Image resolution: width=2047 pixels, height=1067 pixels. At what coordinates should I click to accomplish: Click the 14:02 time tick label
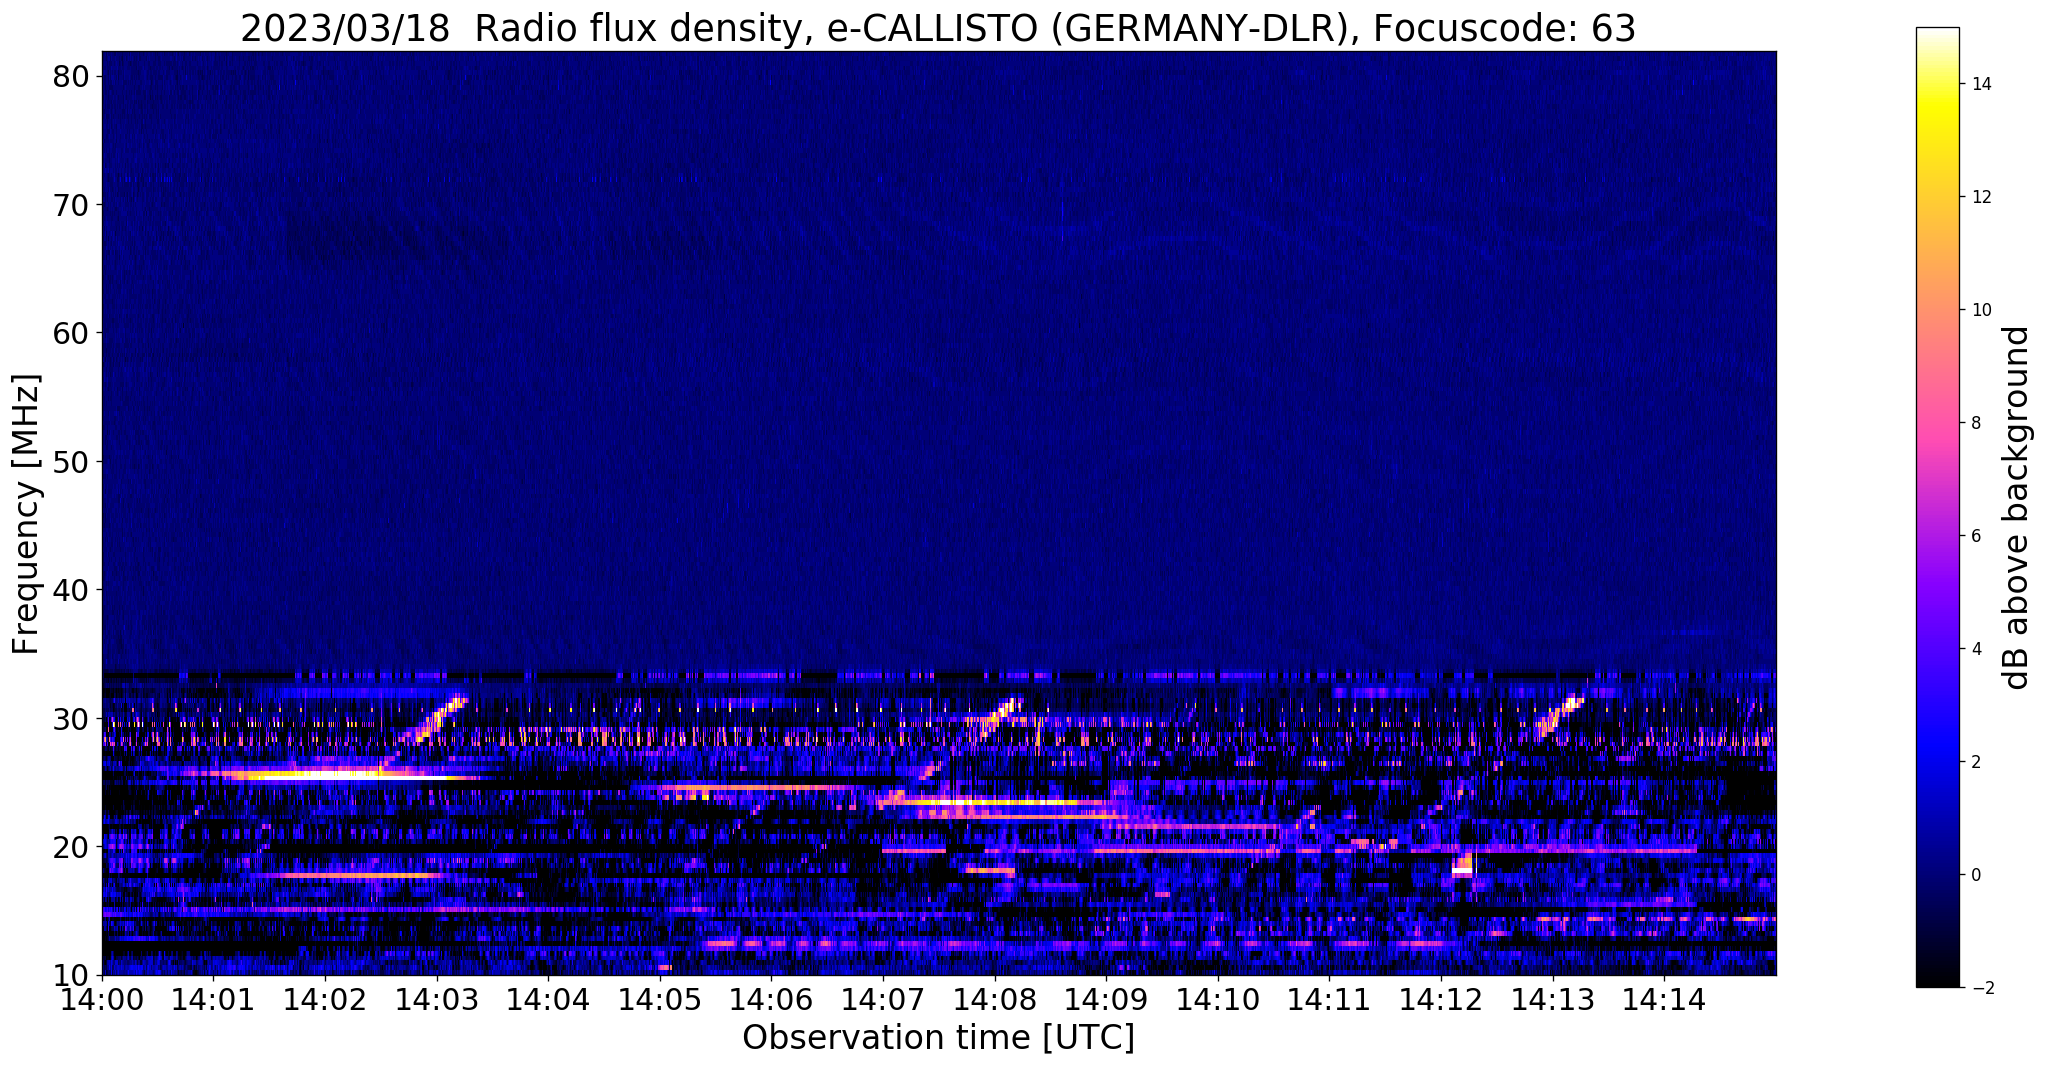[325, 999]
